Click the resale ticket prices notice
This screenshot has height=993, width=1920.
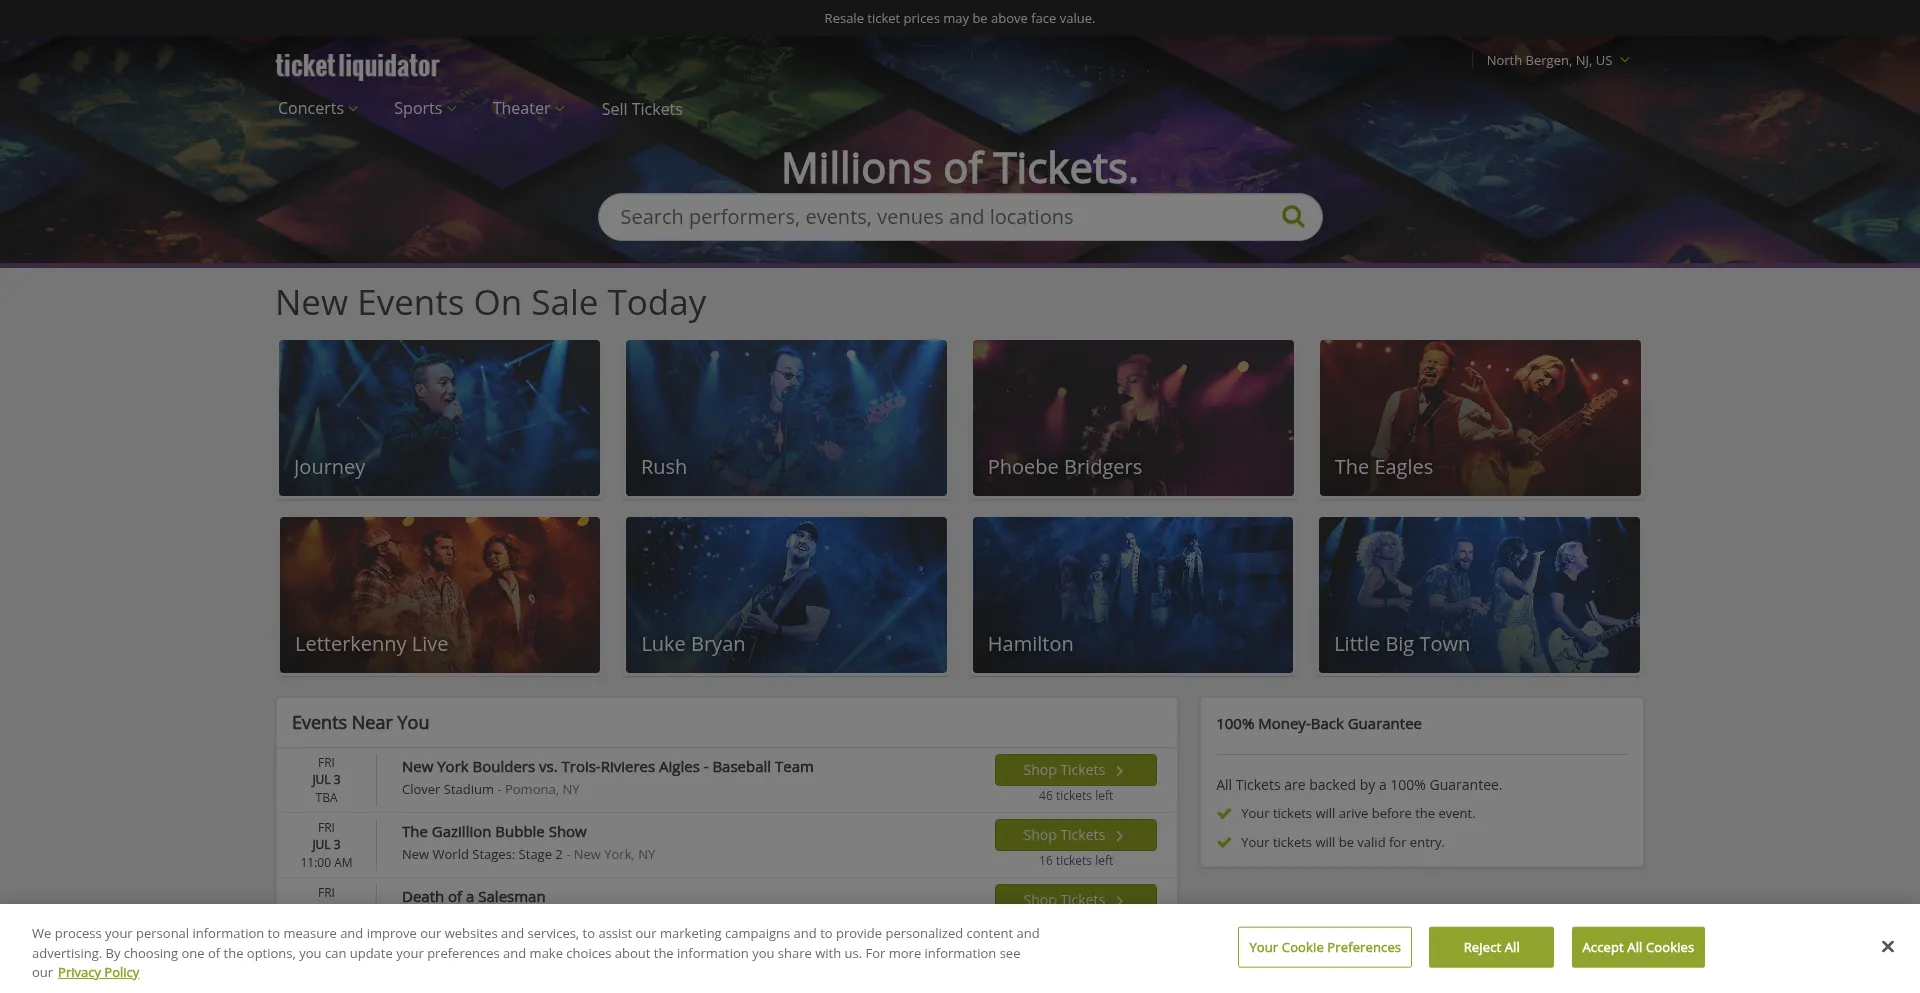click(959, 18)
